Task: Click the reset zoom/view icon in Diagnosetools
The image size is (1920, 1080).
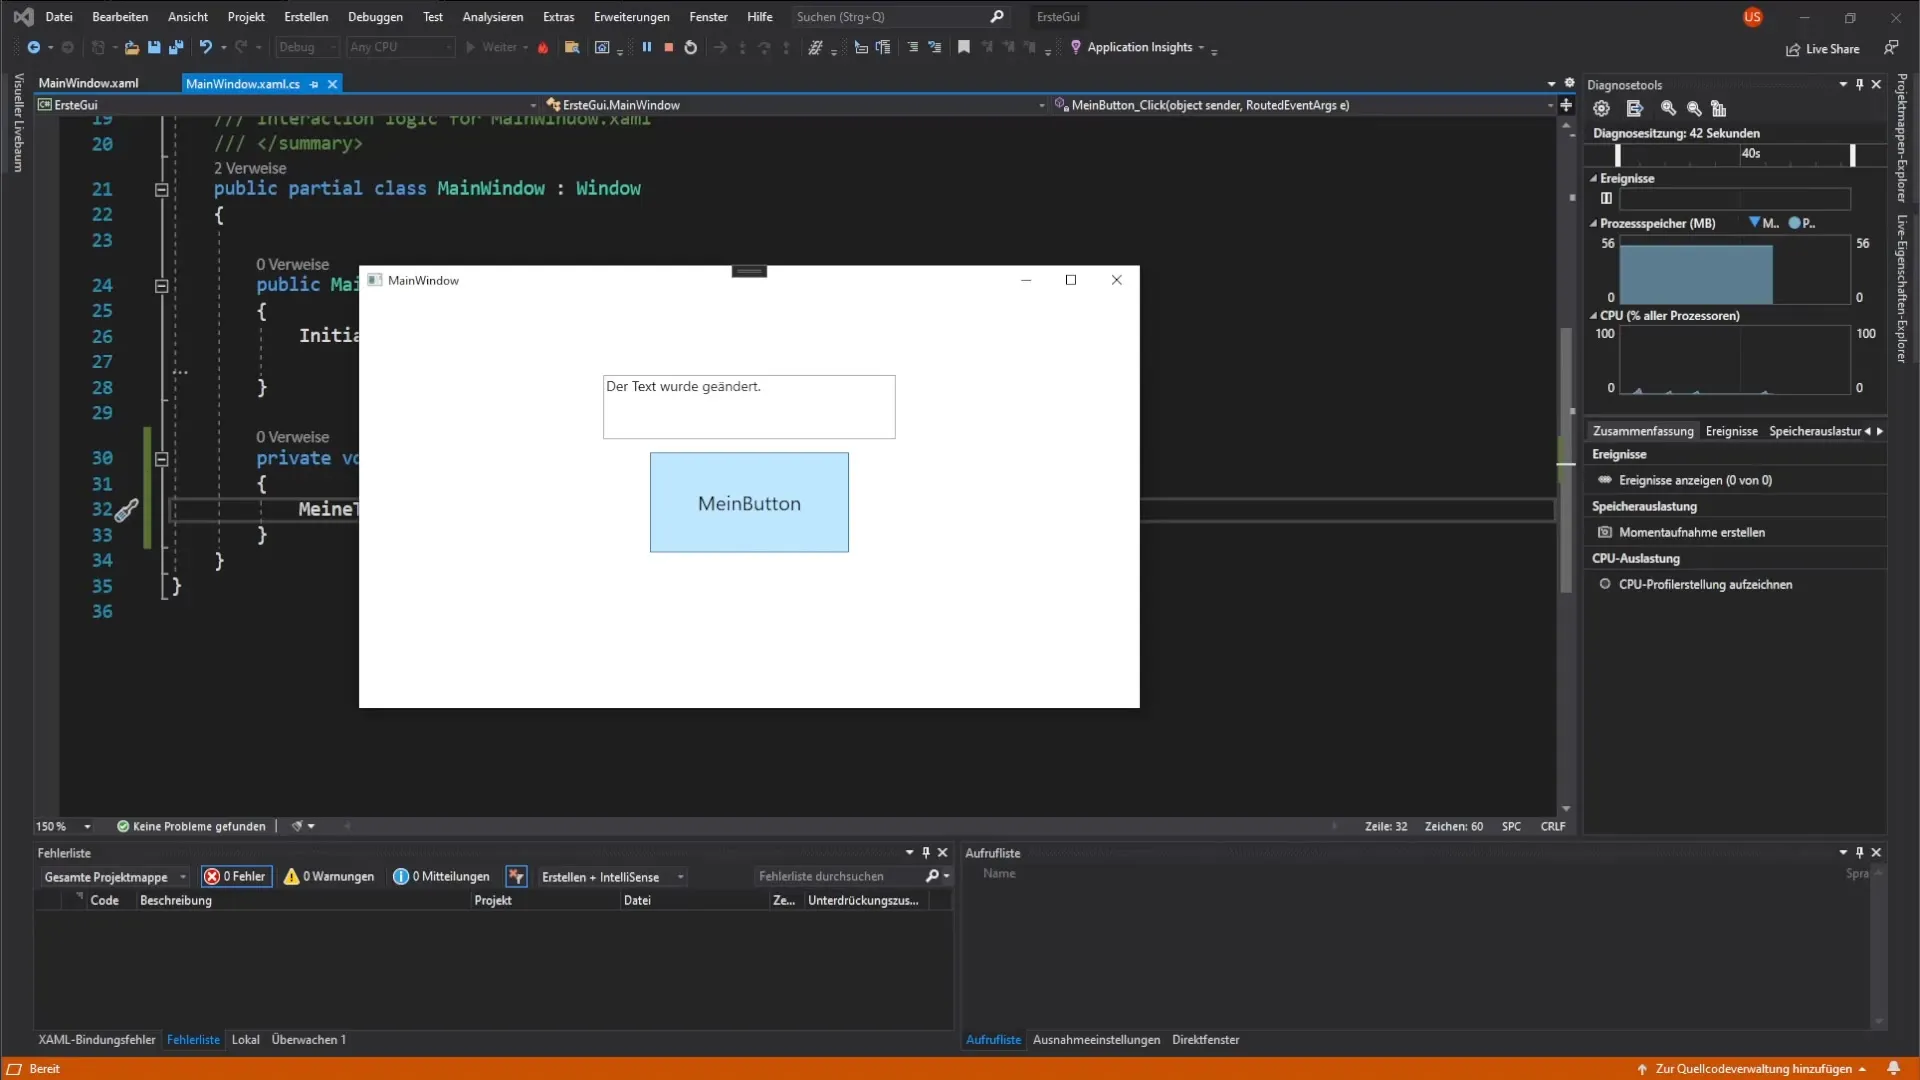Action: click(1719, 108)
